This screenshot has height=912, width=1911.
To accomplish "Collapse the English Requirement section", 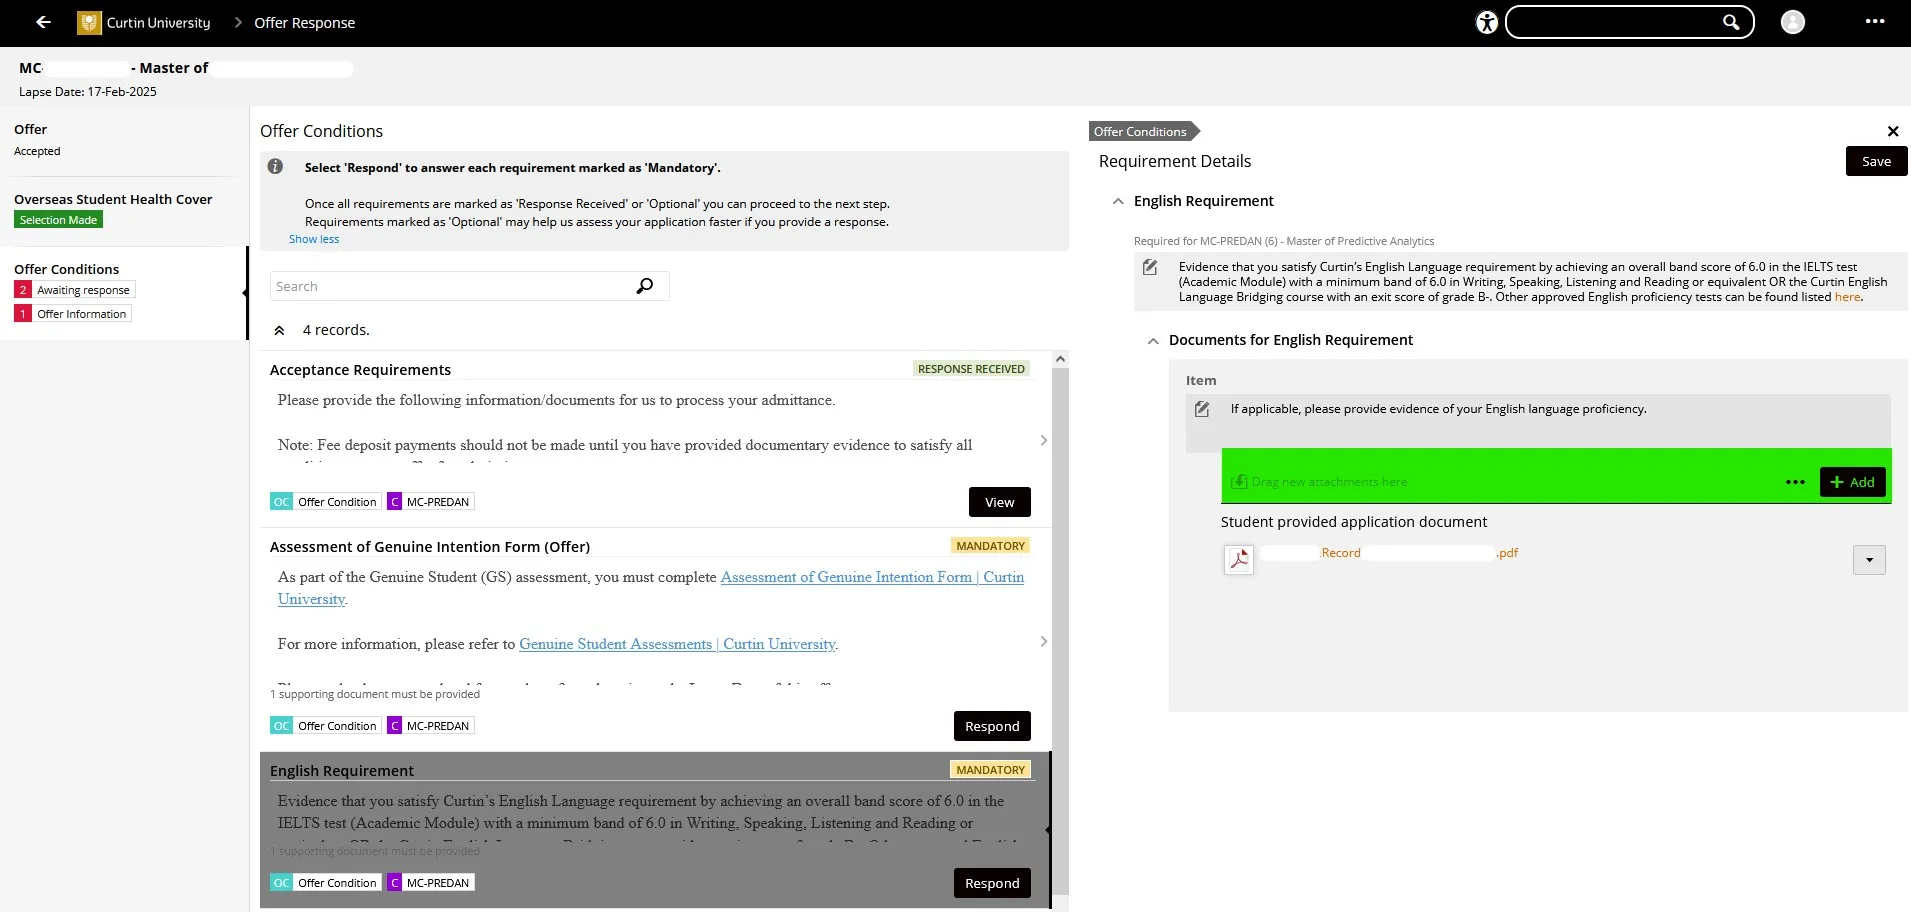I will click(1118, 201).
